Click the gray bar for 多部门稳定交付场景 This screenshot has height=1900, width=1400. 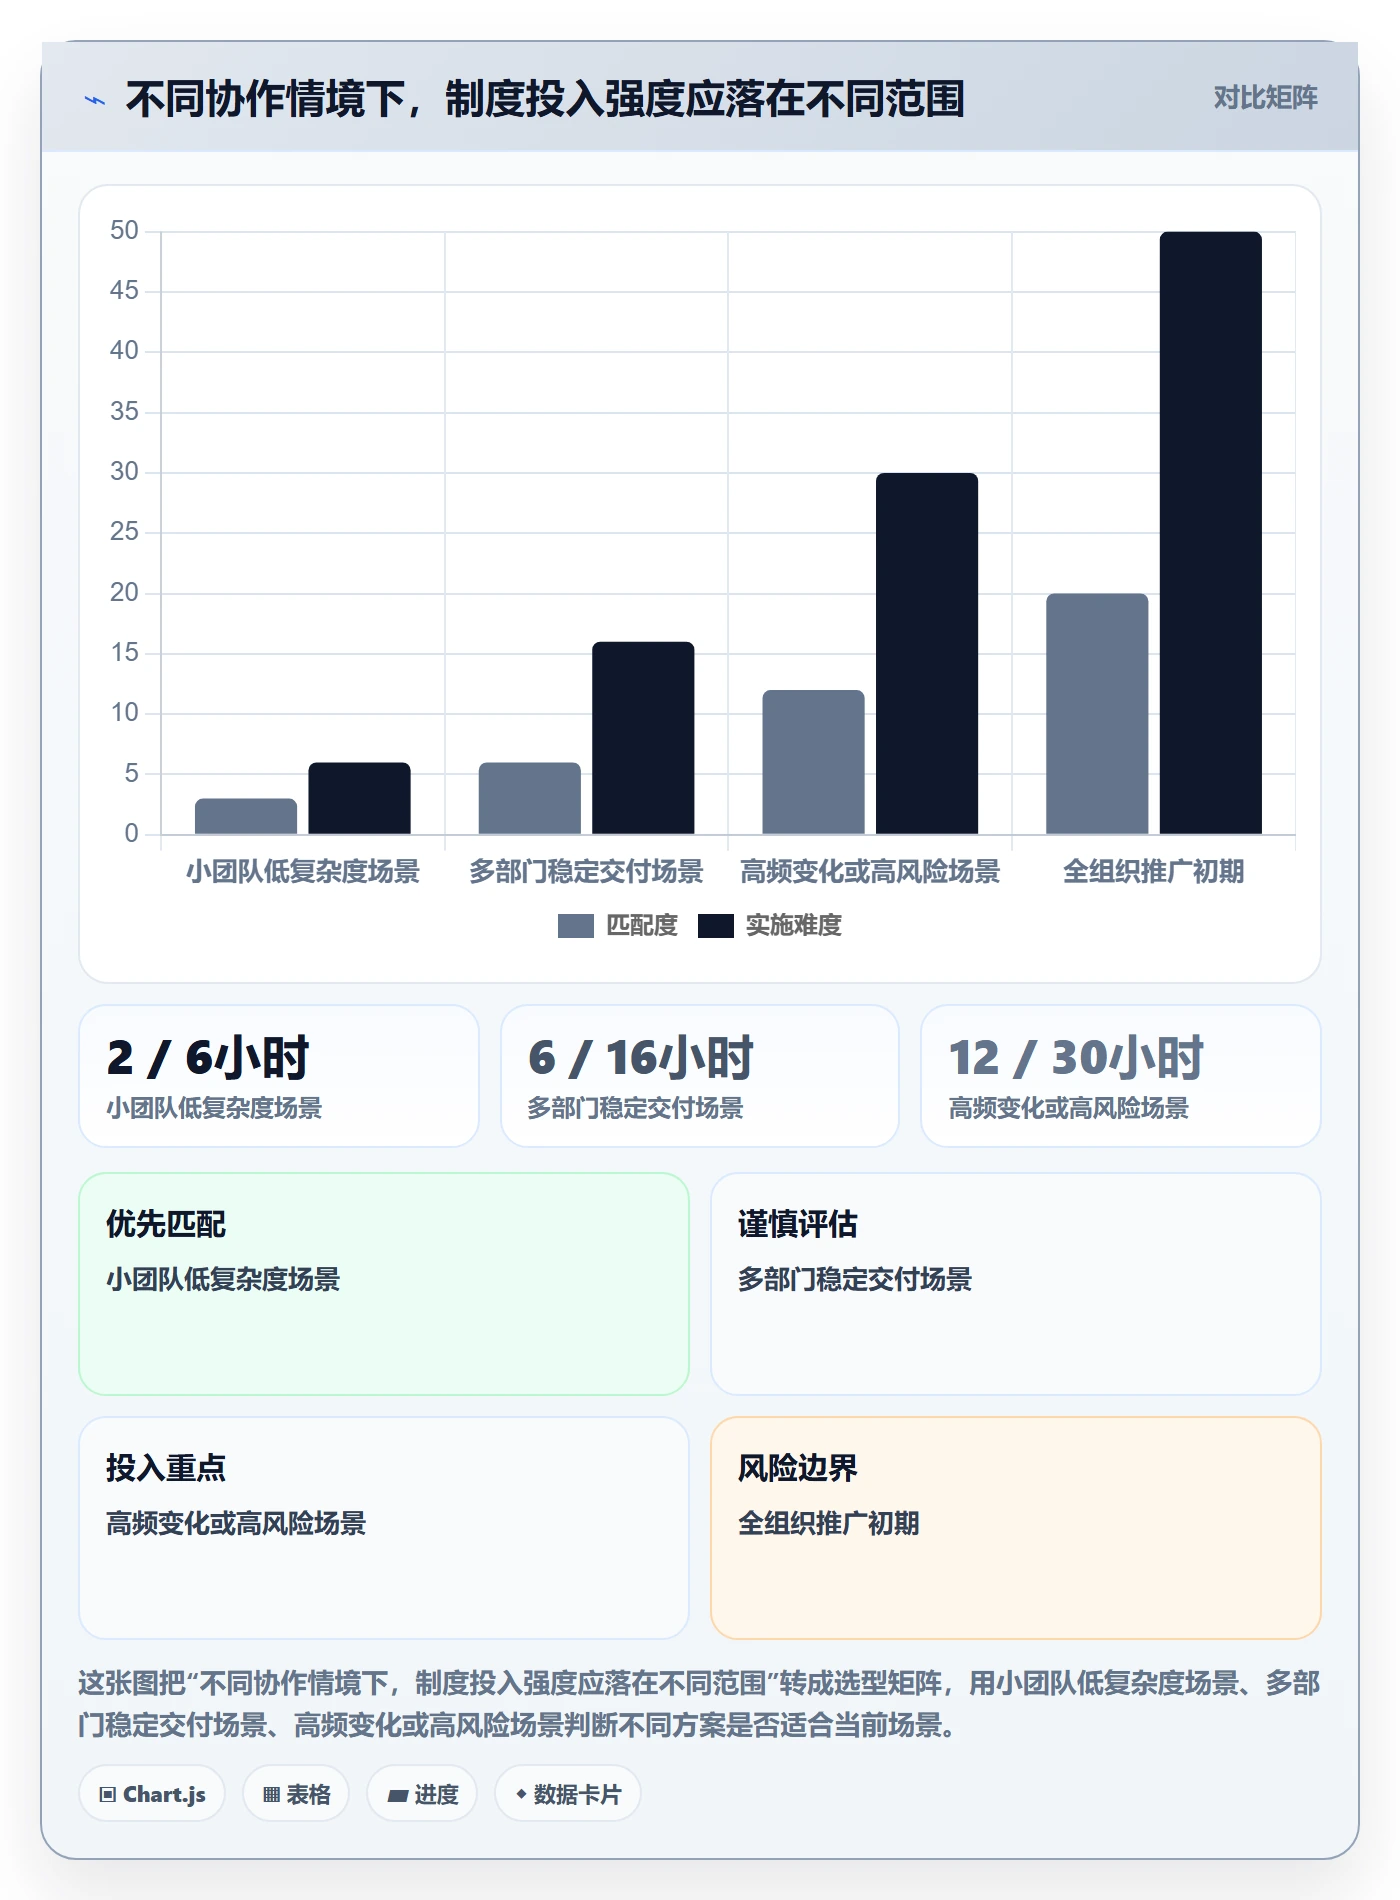529,798
